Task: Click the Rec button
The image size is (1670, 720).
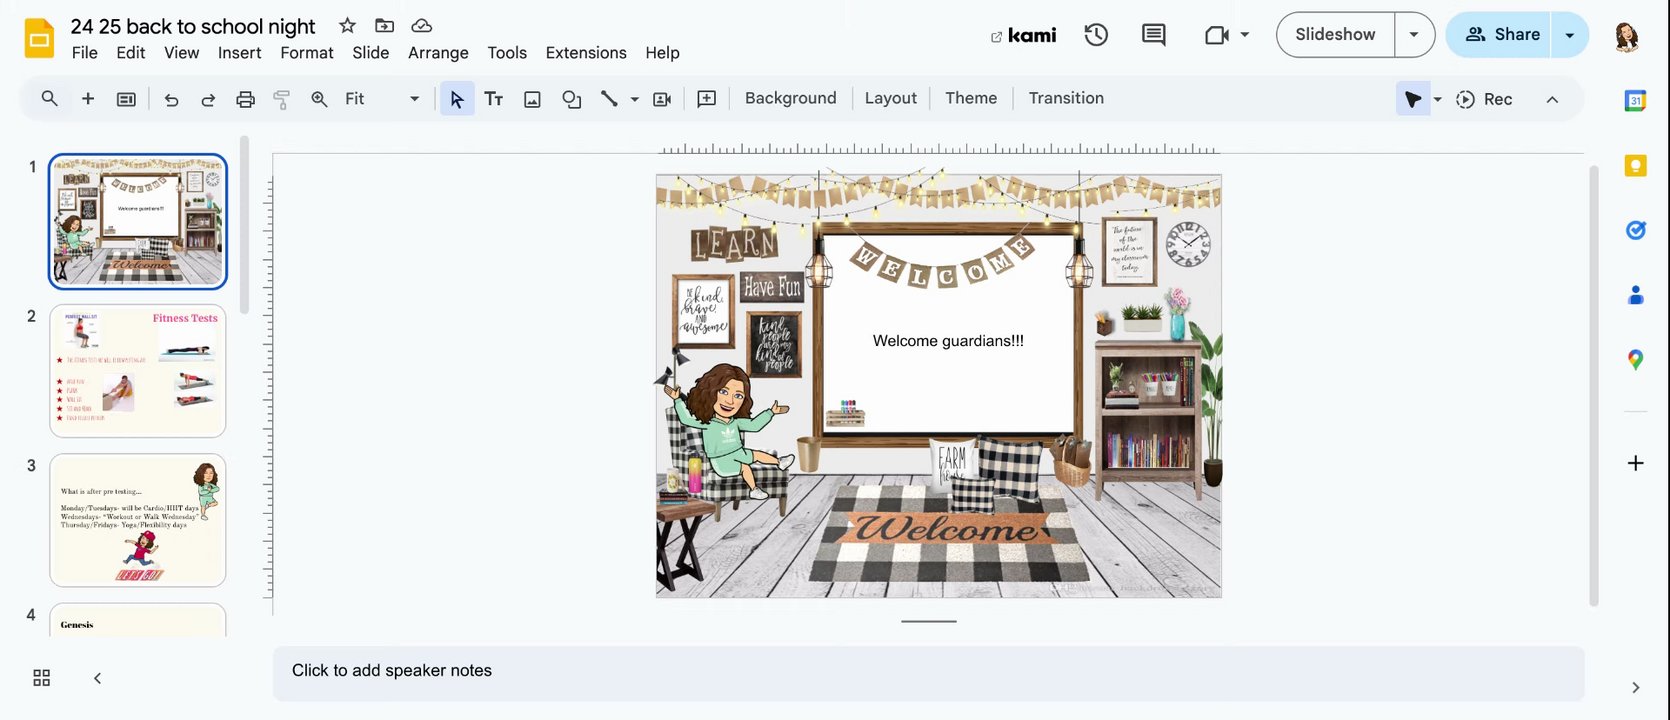Action: coord(1484,99)
